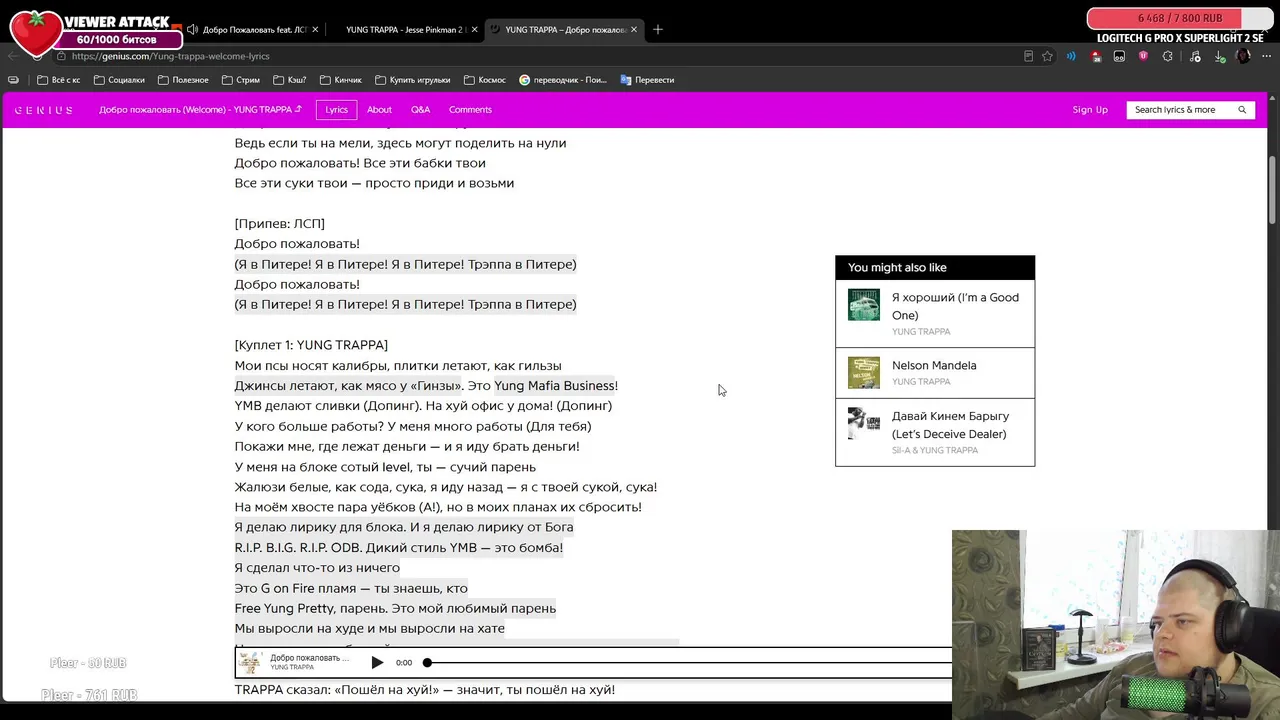Open the browser profile avatar

point(1243,56)
